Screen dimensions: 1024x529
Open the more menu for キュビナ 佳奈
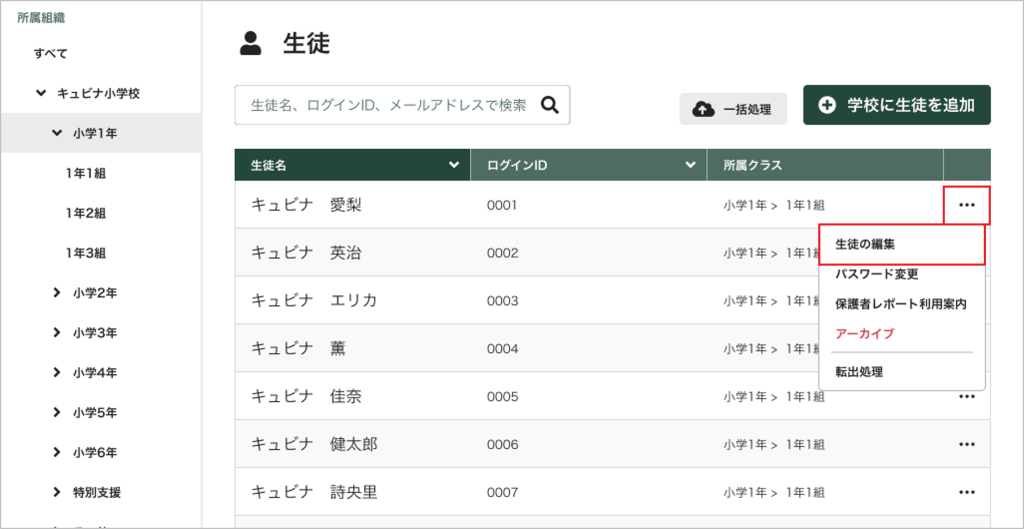pos(967,396)
